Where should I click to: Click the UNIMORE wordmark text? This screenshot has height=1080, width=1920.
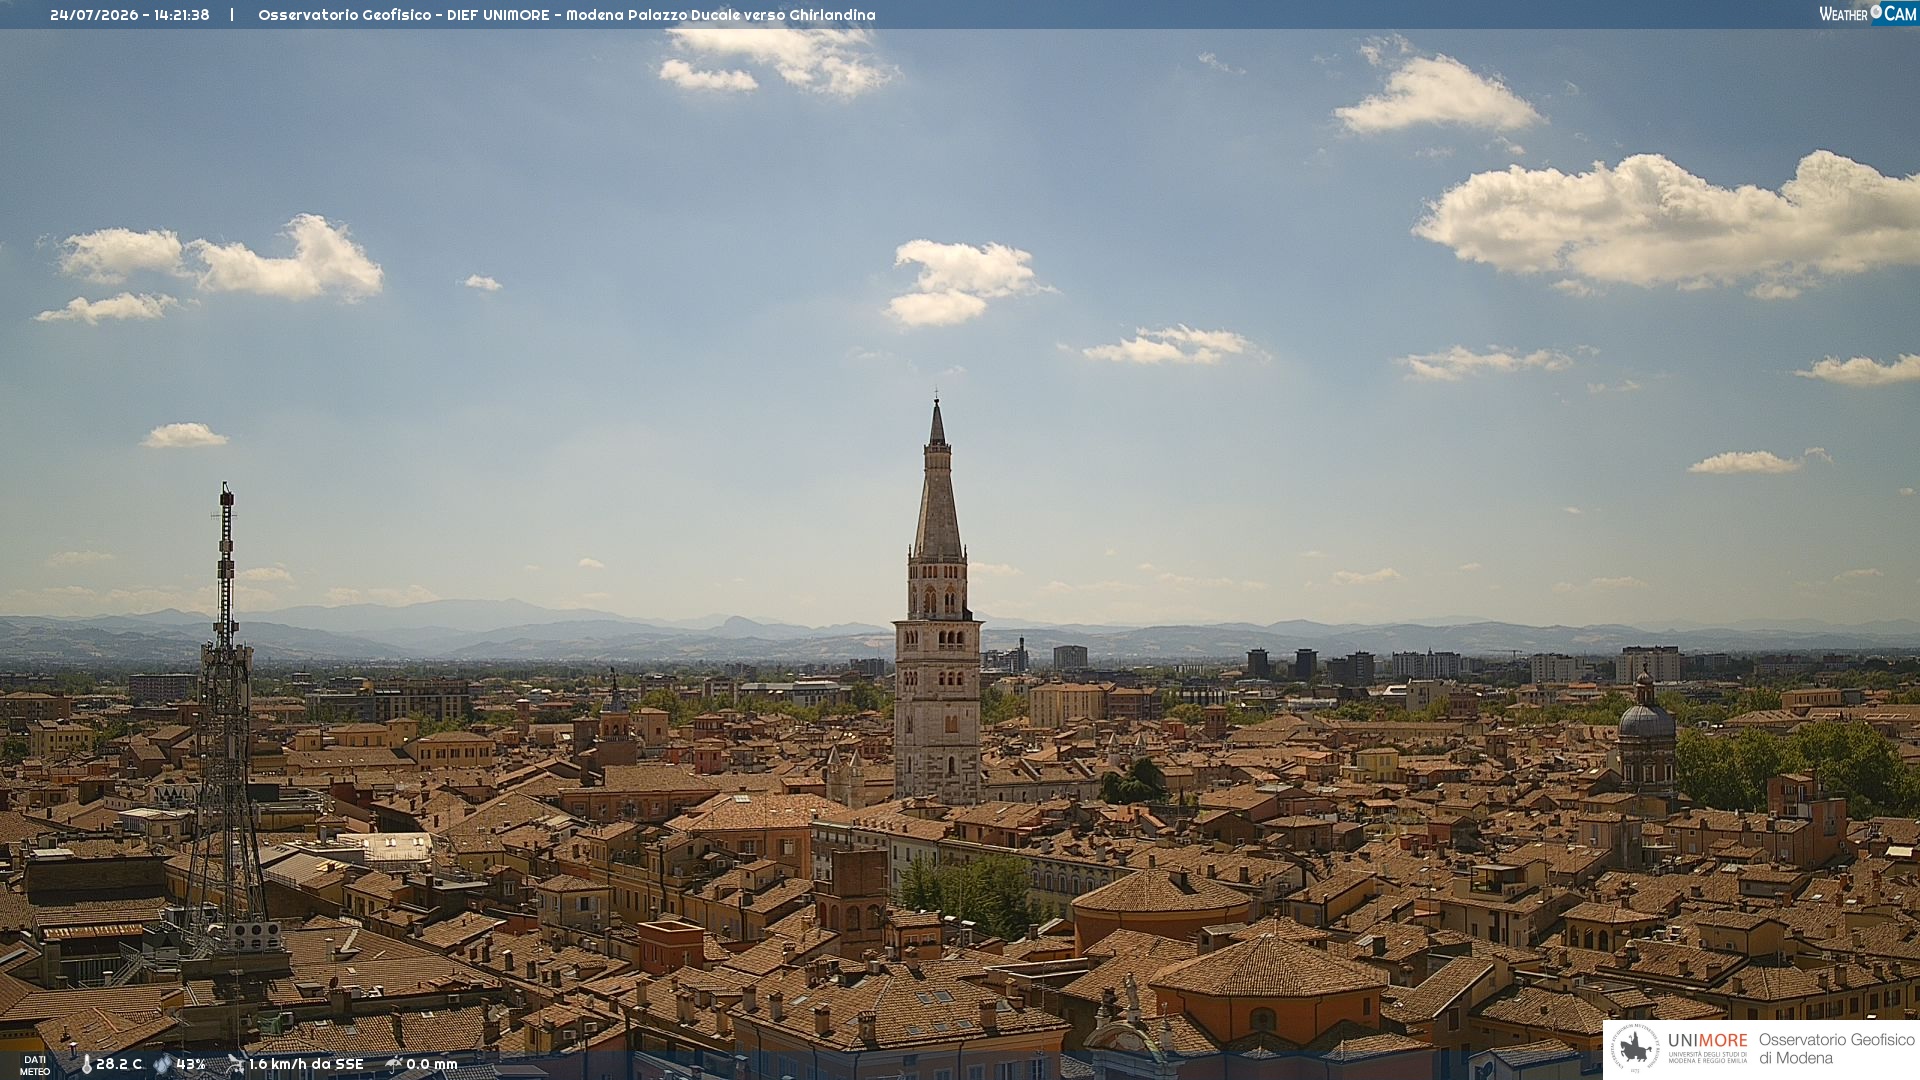click(x=1708, y=1040)
